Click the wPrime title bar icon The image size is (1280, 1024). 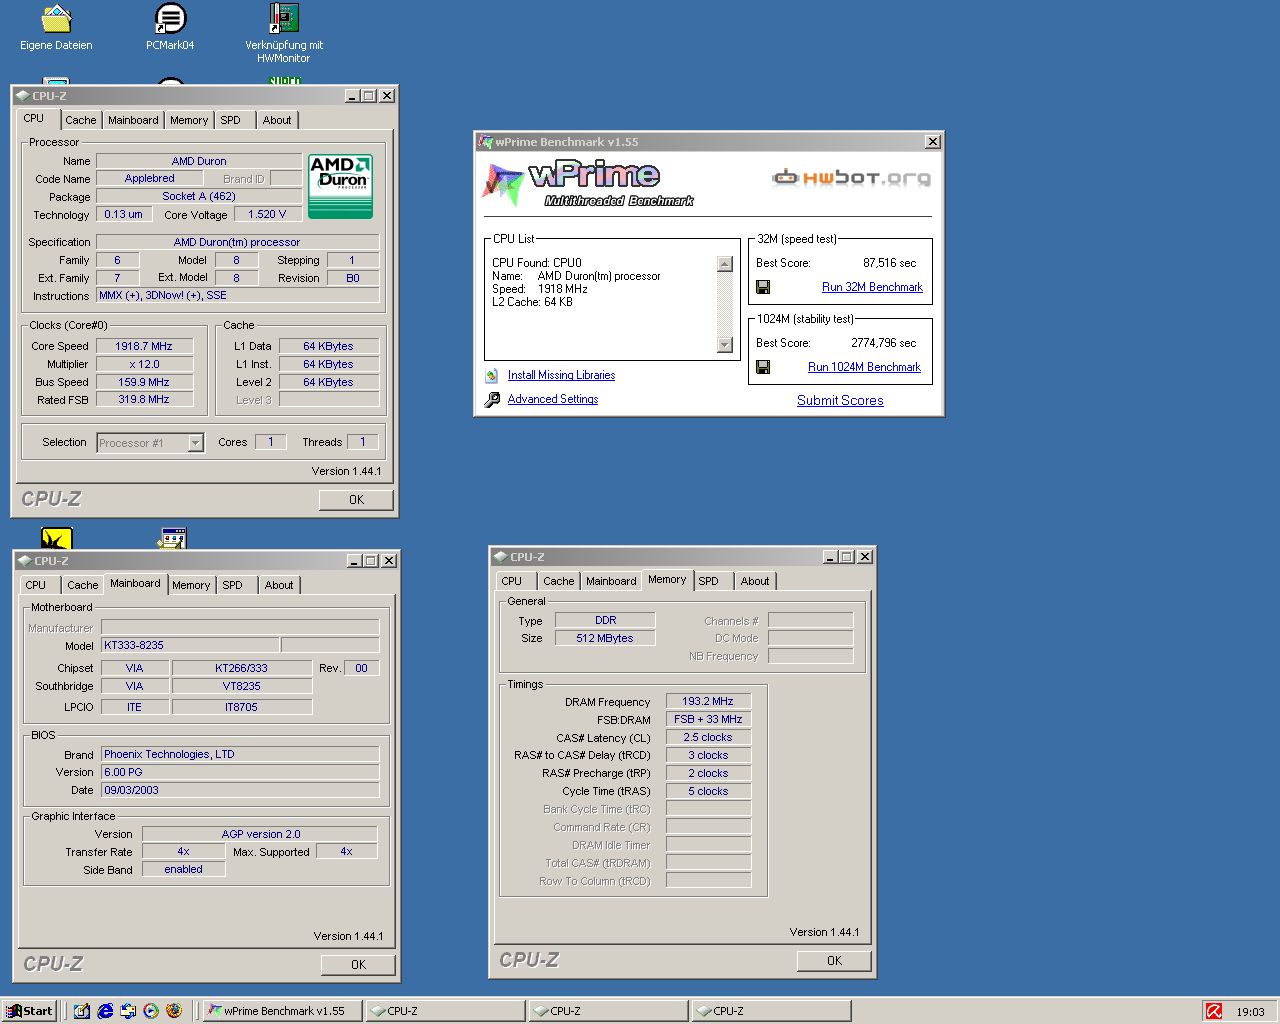[486, 142]
